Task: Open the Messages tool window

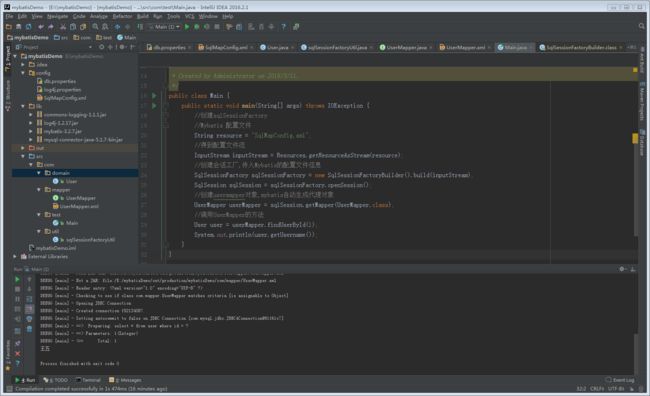Action: [125, 380]
